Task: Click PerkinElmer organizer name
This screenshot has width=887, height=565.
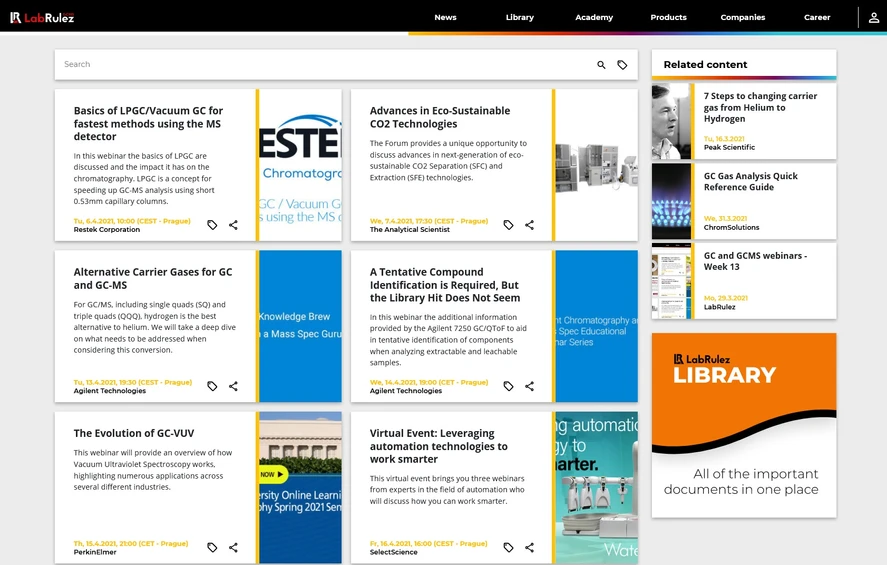Action: [x=94, y=552]
